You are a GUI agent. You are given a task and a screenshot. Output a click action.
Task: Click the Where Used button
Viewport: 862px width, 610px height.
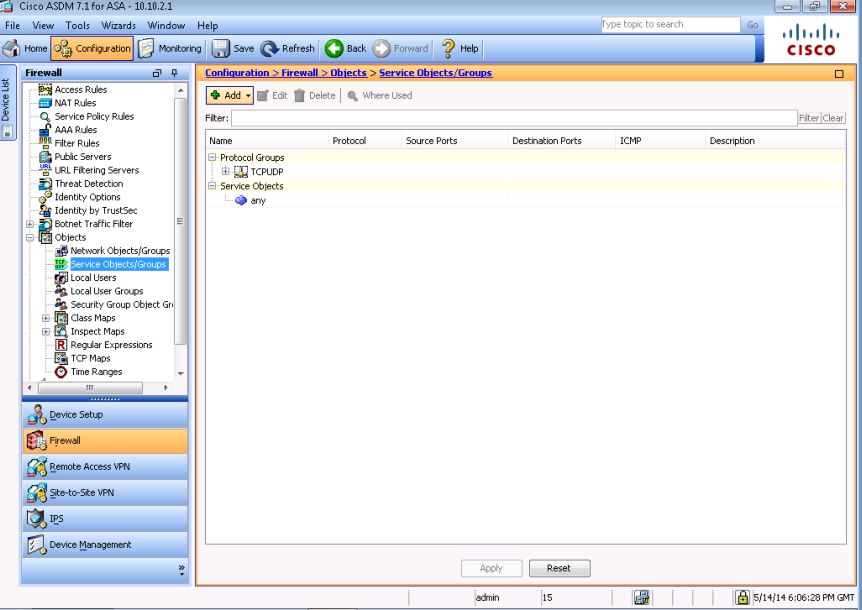[x=380, y=95]
